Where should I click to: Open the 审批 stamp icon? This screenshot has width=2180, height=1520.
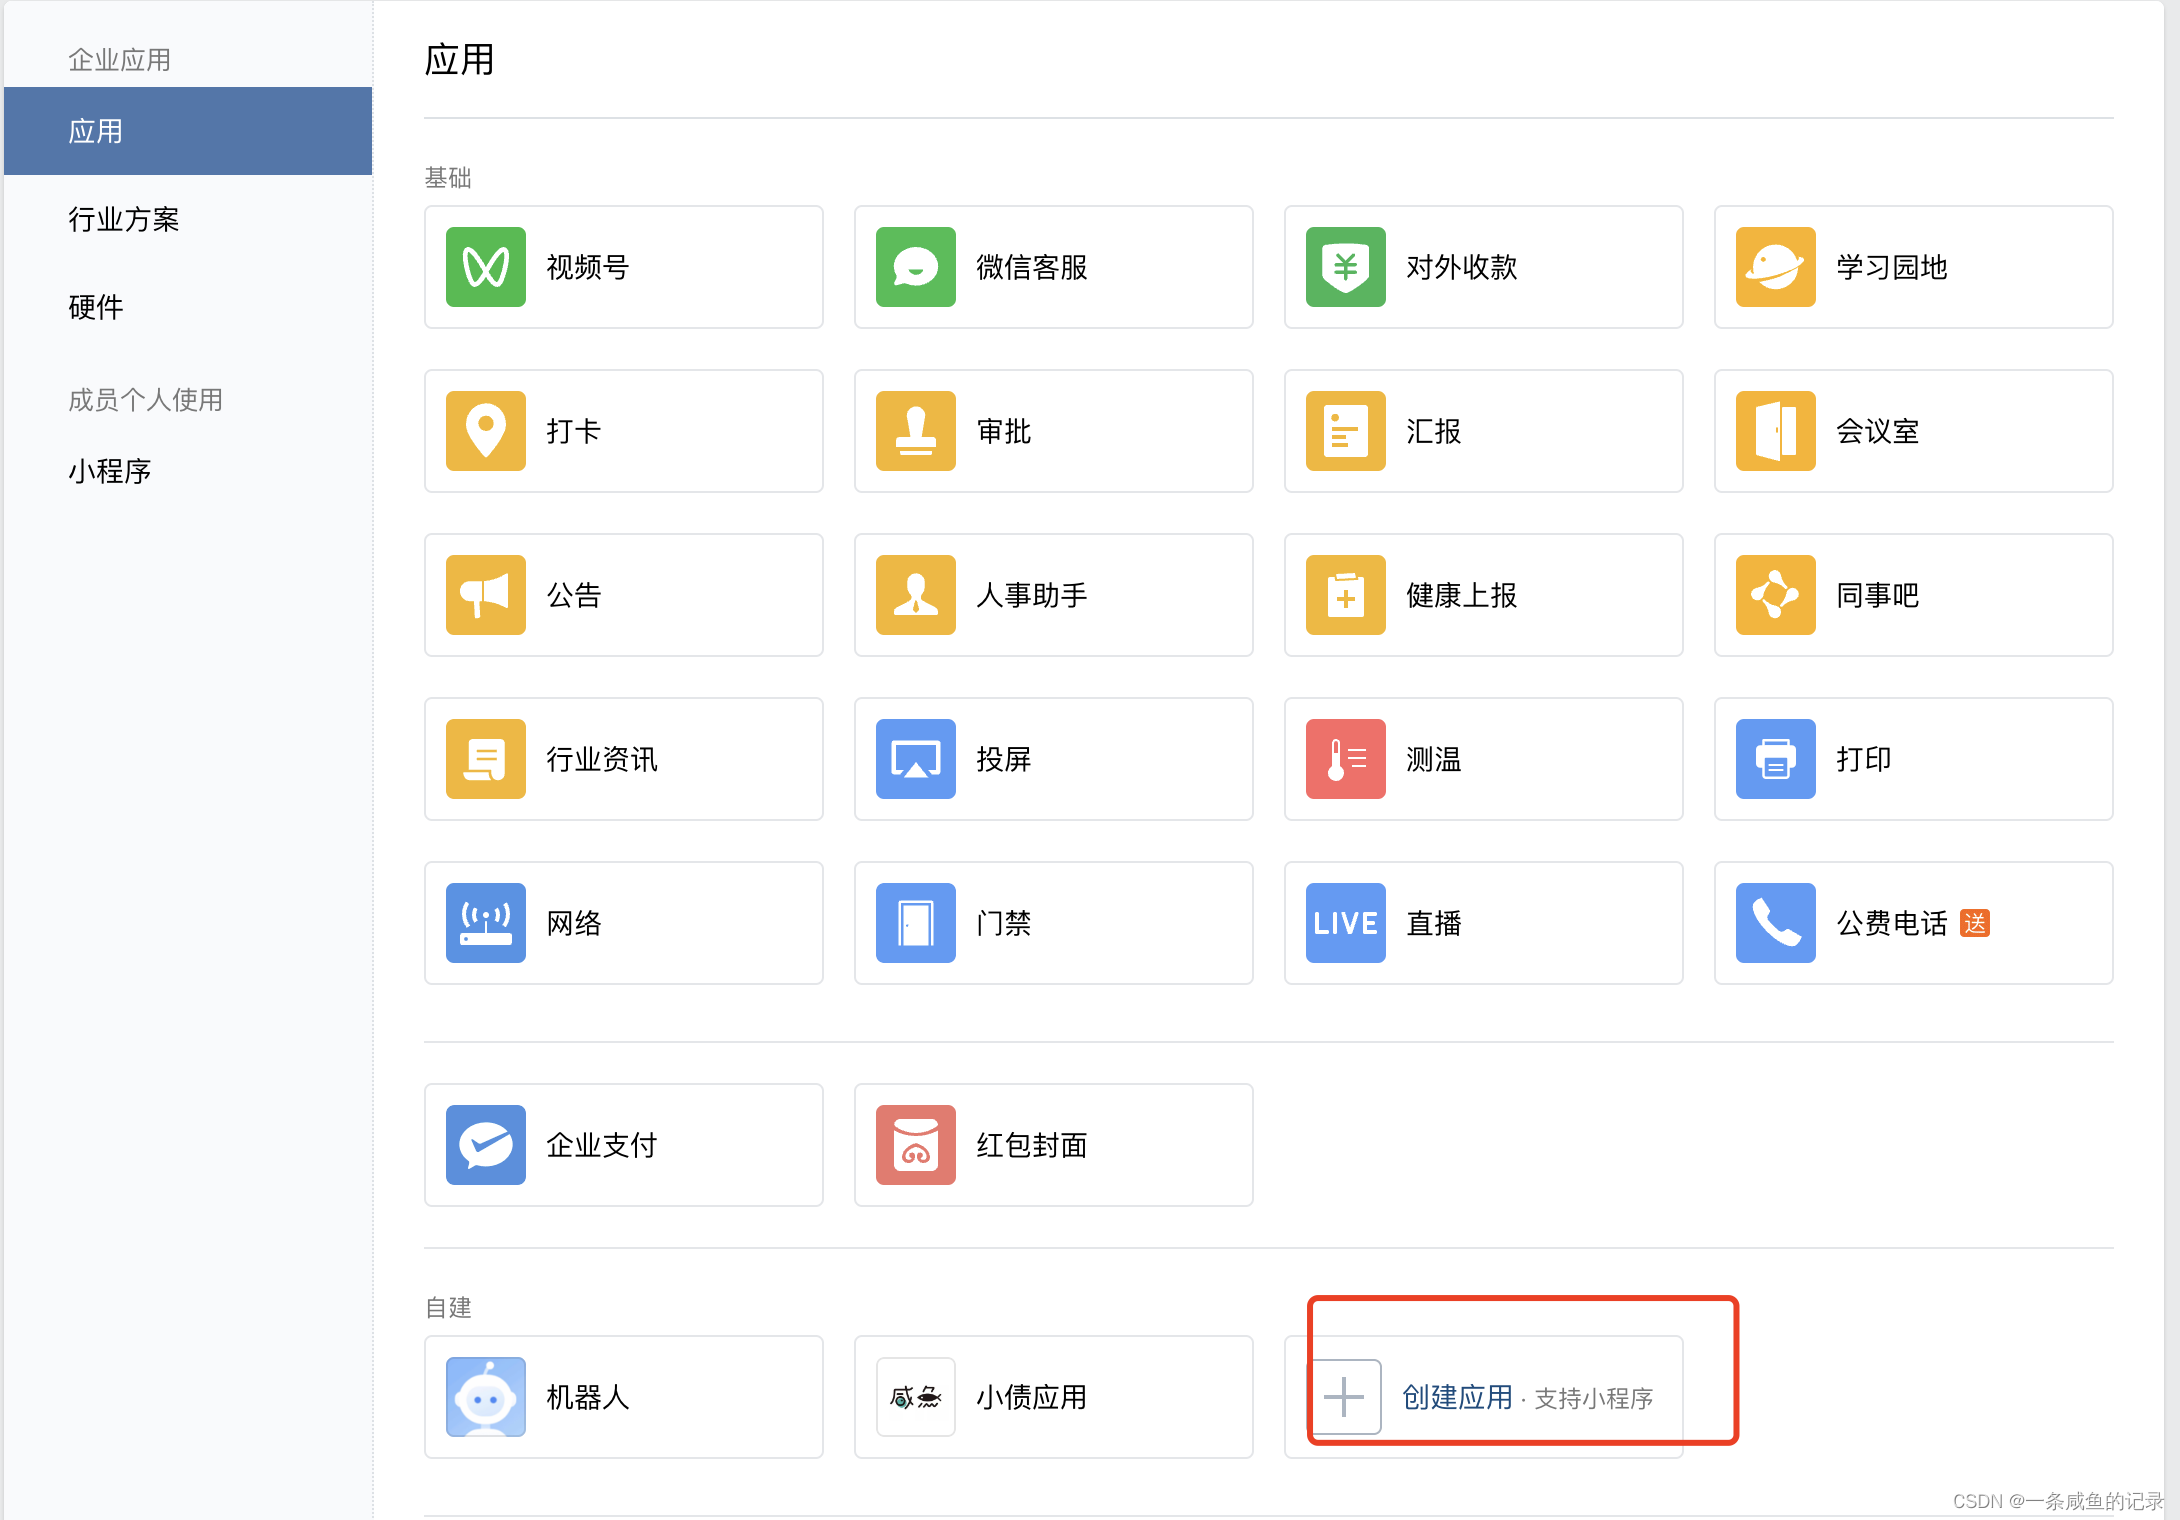pos(916,431)
